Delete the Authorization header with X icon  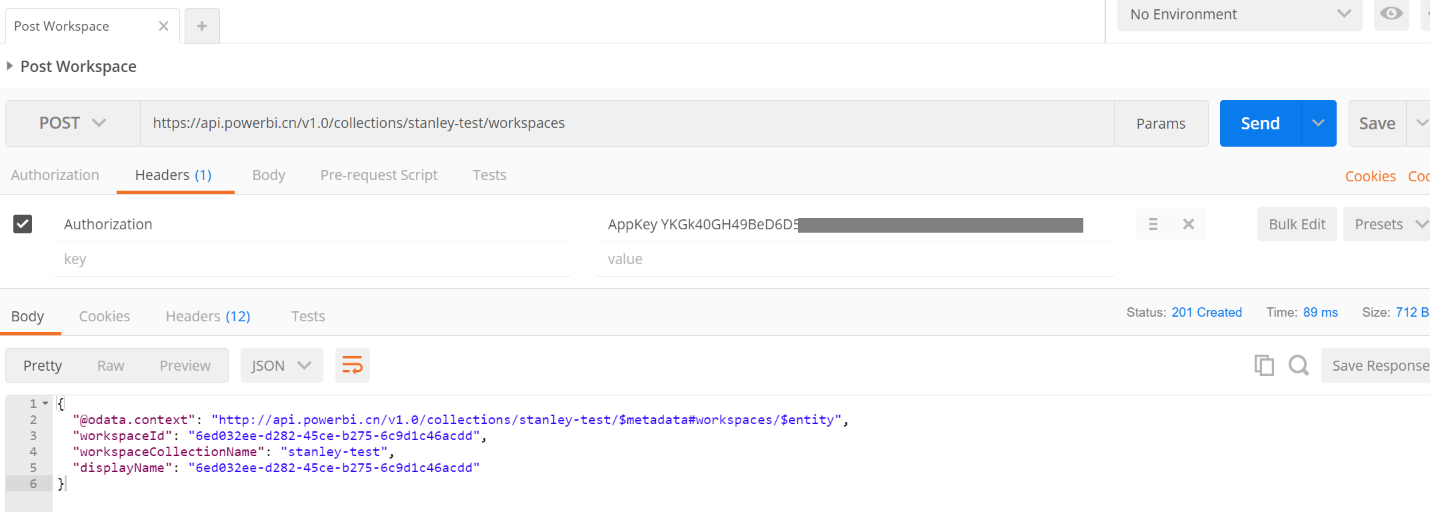pos(1188,224)
